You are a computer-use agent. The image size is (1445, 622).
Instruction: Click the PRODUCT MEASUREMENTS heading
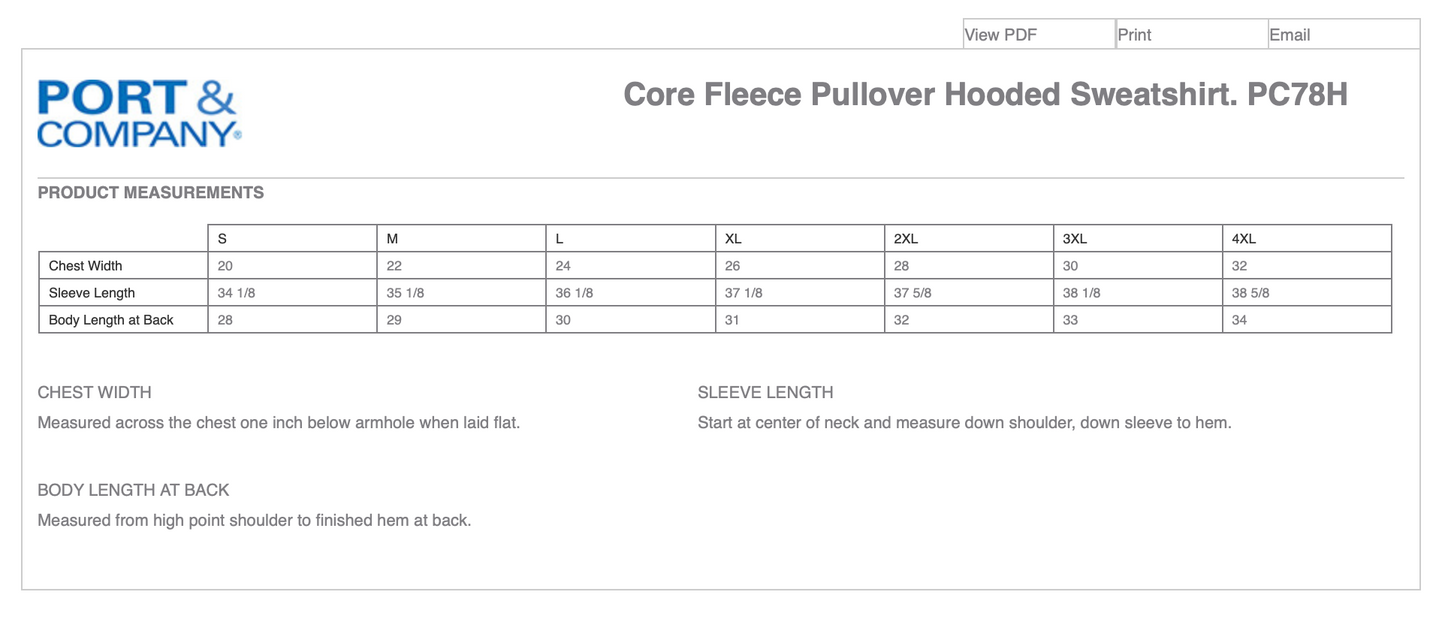pos(150,192)
